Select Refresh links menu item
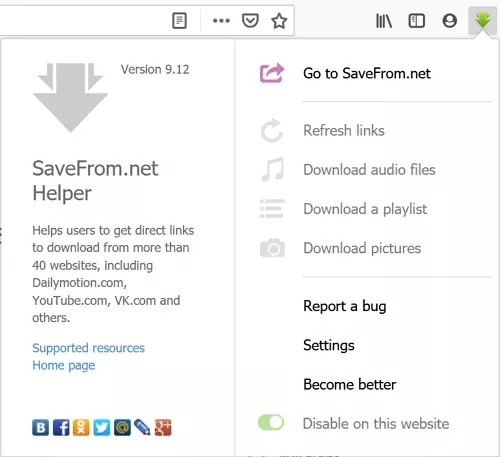 pos(344,130)
